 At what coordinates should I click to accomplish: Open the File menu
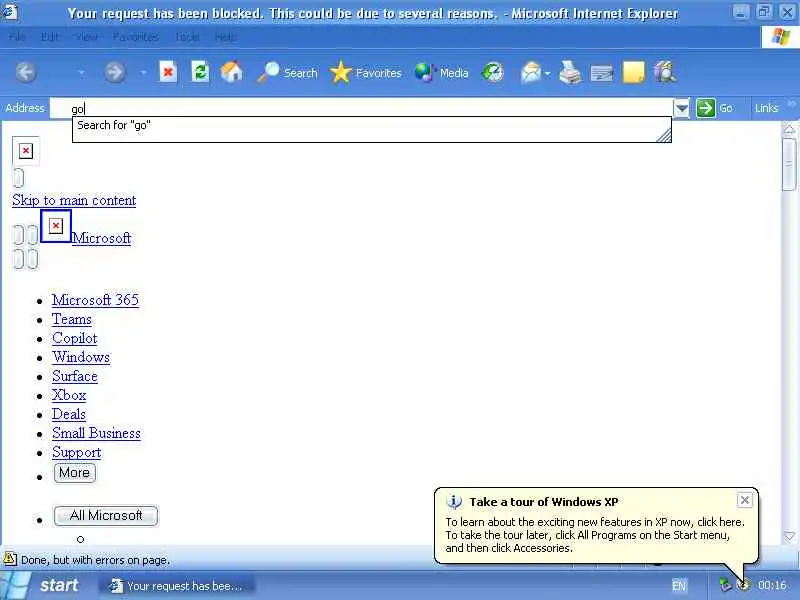pos(17,37)
